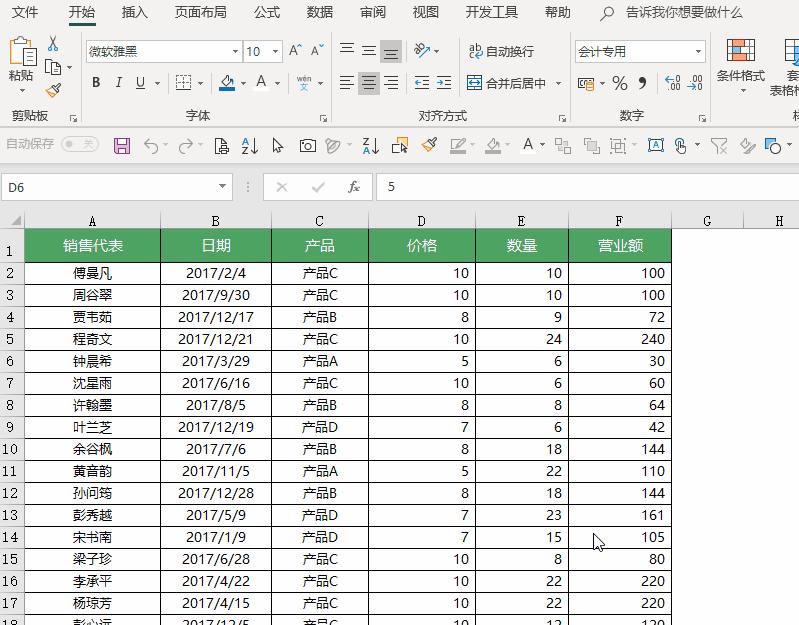Open the font size dropdown
The height and width of the screenshot is (625, 799).
(x=275, y=51)
